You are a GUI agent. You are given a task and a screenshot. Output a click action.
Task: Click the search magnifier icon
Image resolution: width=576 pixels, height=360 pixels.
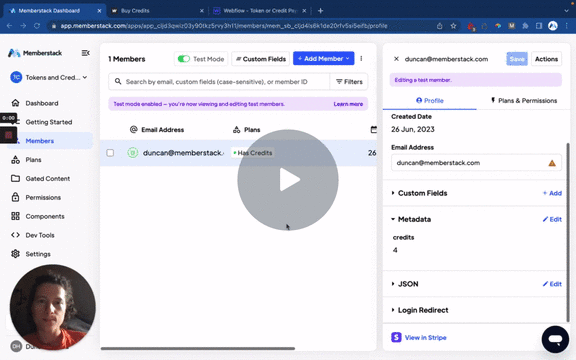(x=118, y=81)
